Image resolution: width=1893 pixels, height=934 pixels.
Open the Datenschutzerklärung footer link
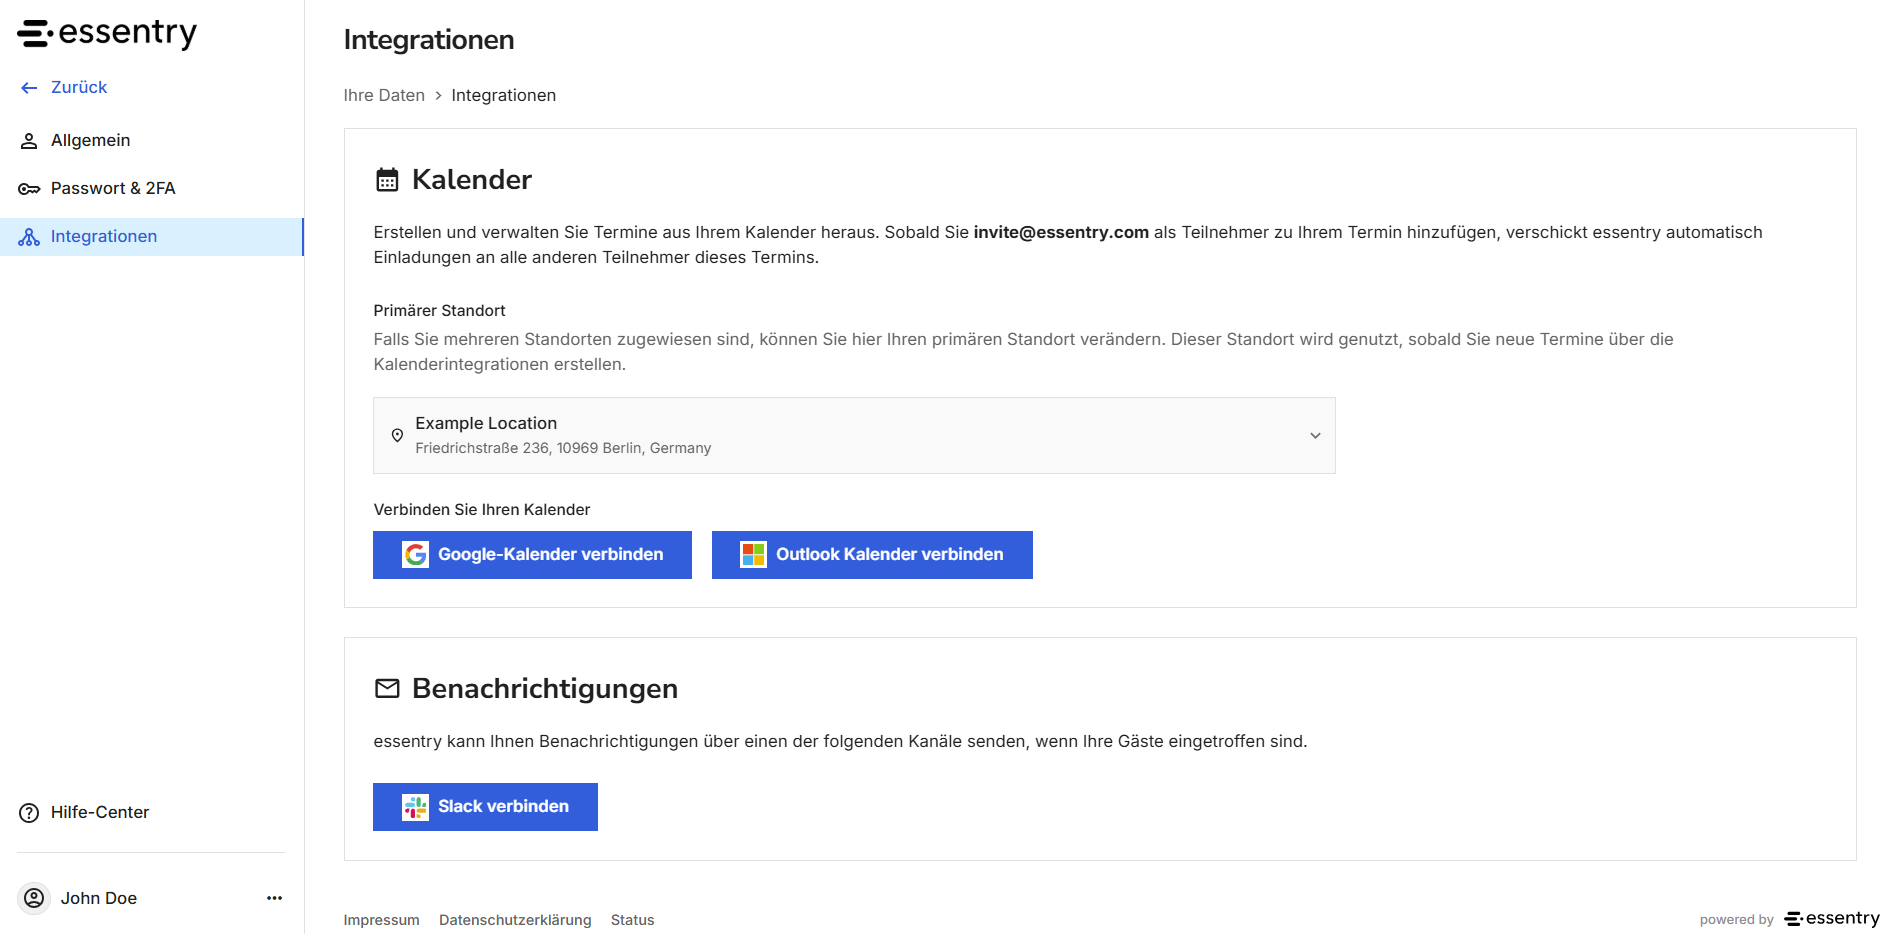coord(515,920)
